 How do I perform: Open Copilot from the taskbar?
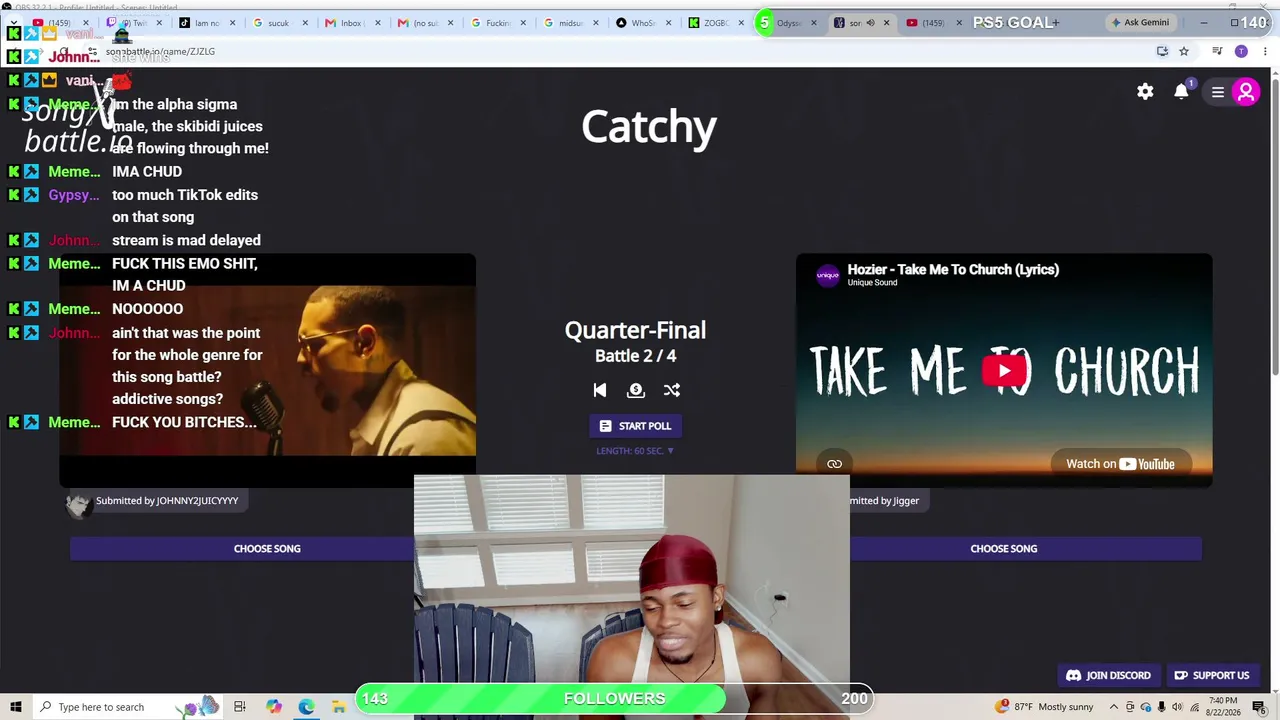point(273,707)
